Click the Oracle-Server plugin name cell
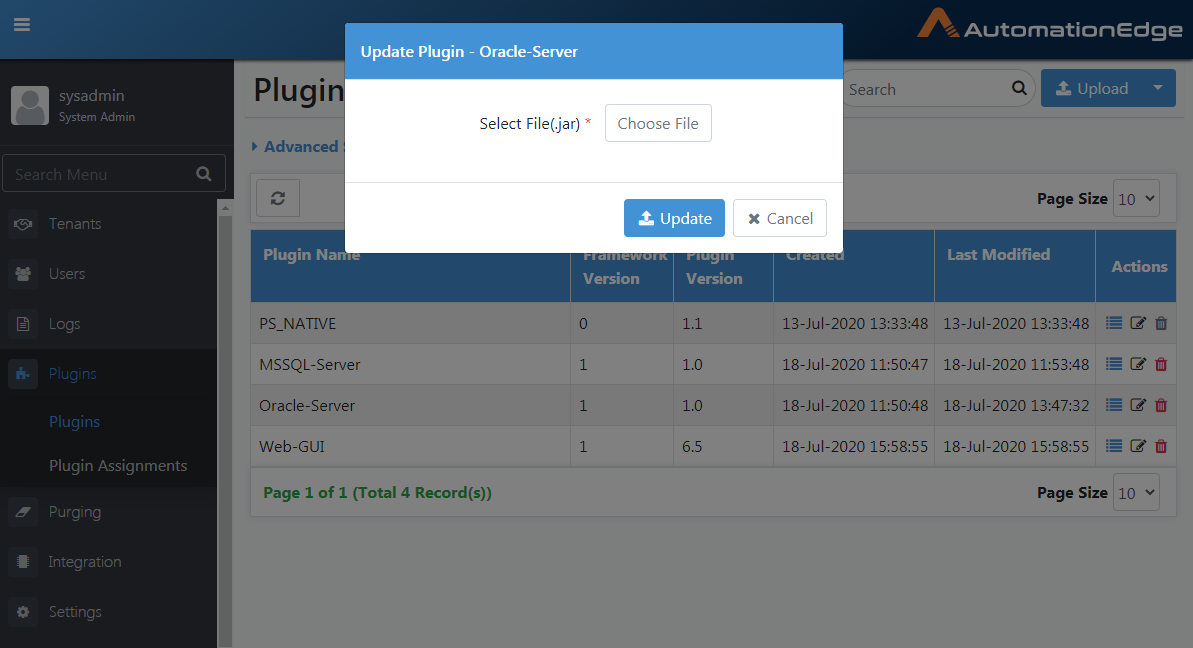1193x648 pixels. tap(411, 405)
